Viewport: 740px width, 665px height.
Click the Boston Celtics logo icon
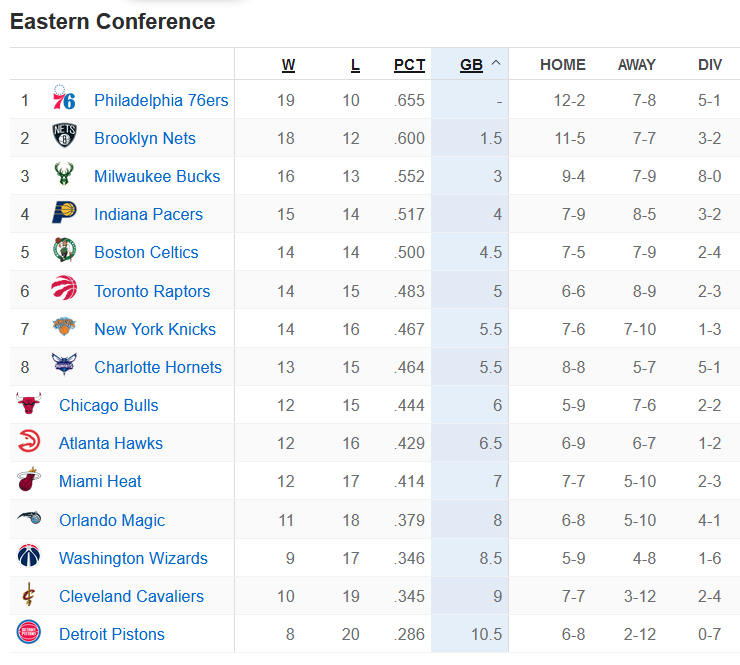64,252
